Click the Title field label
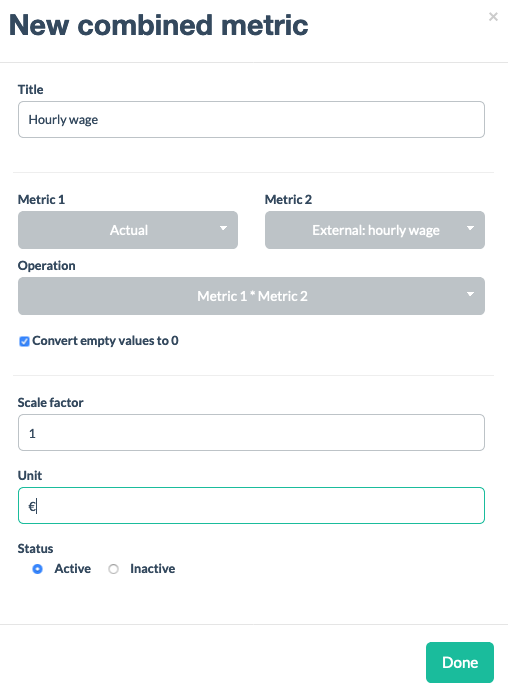Viewport: 508px width, 696px height. [31, 90]
